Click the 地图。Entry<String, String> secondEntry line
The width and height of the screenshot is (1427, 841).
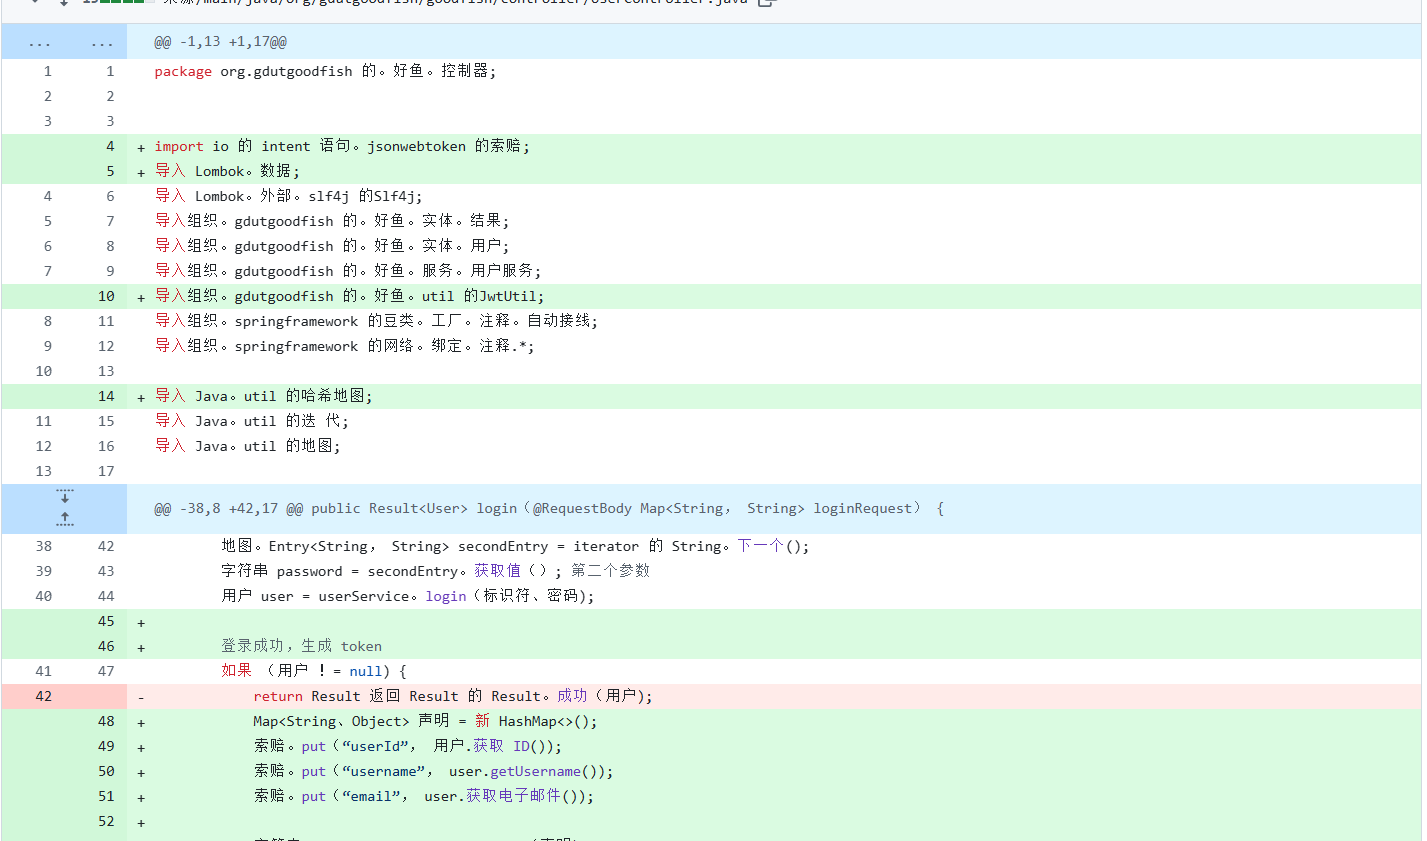515,546
